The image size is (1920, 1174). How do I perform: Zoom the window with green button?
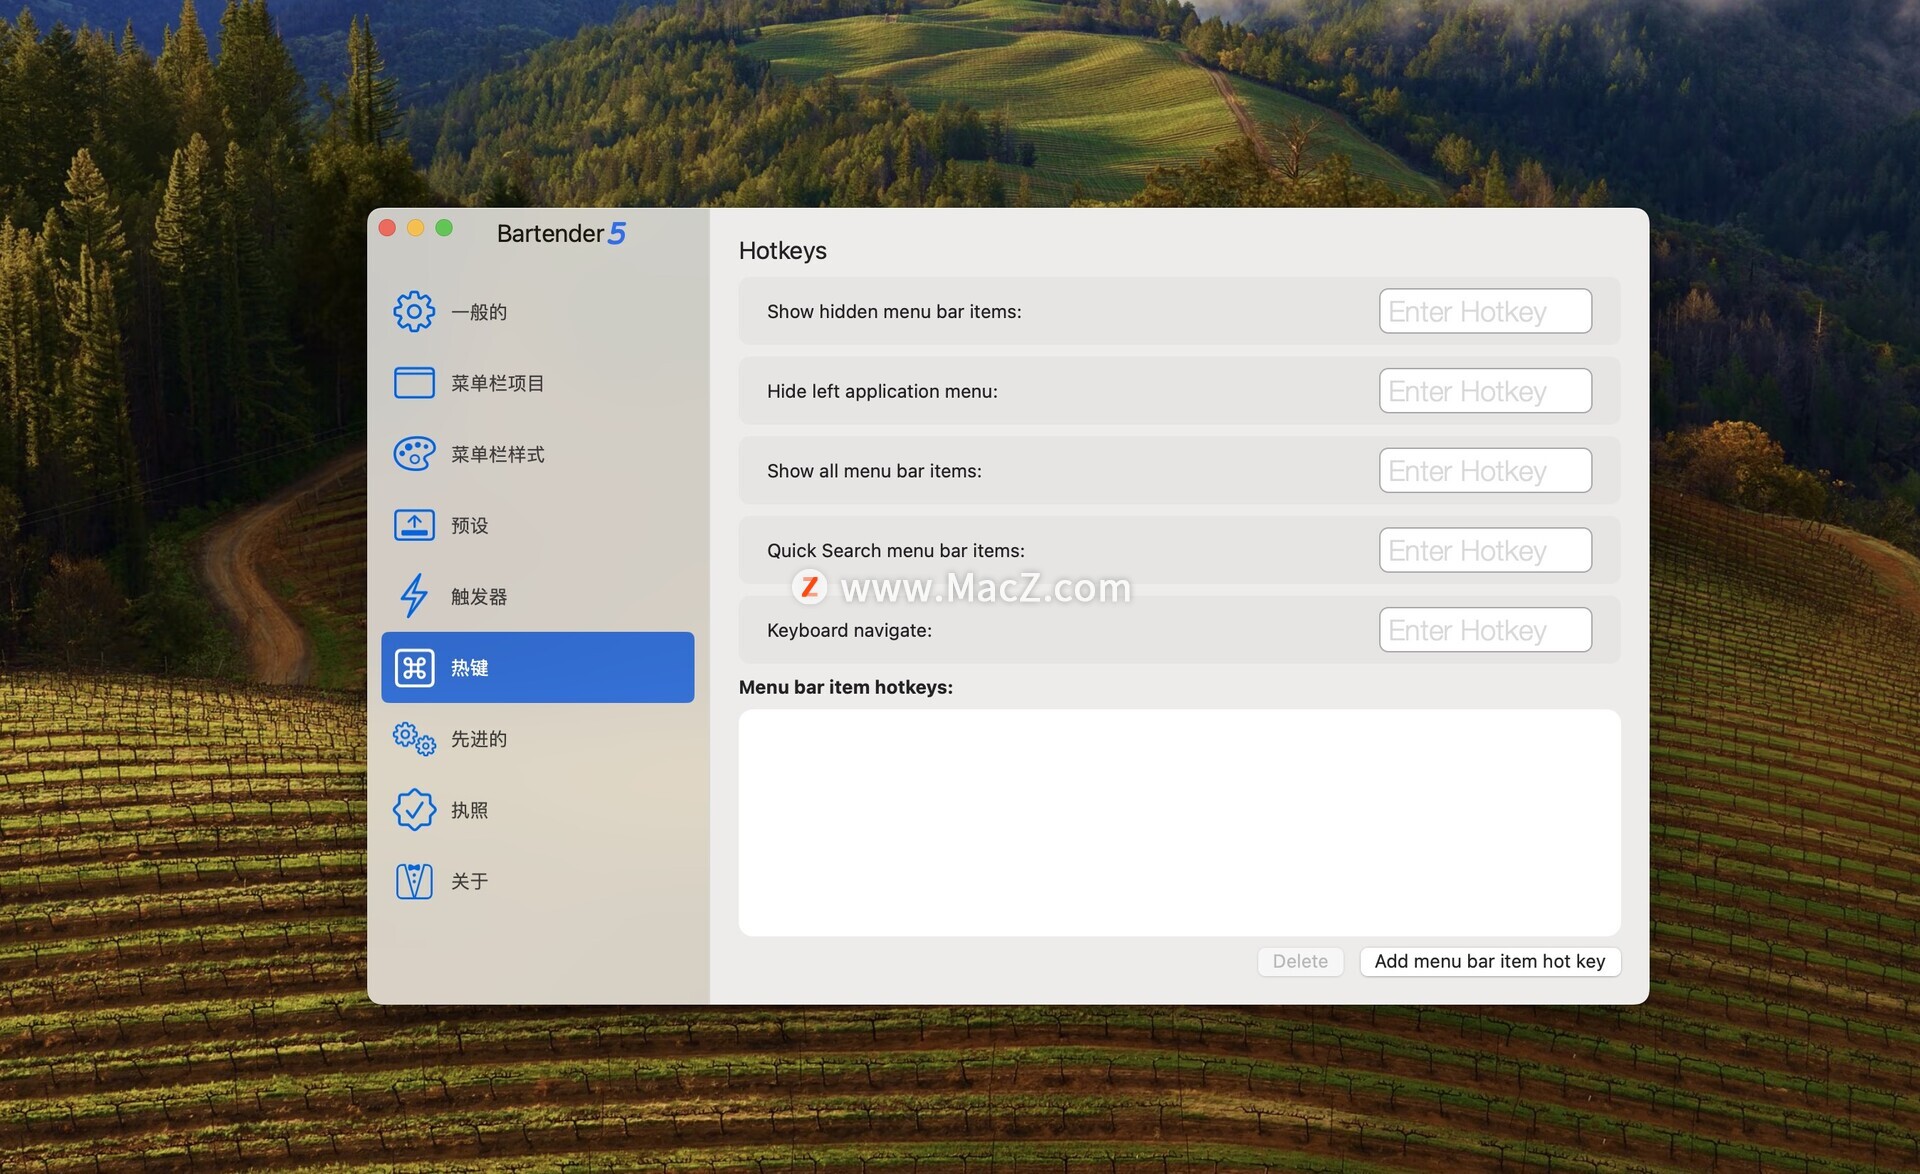[444, 228]
